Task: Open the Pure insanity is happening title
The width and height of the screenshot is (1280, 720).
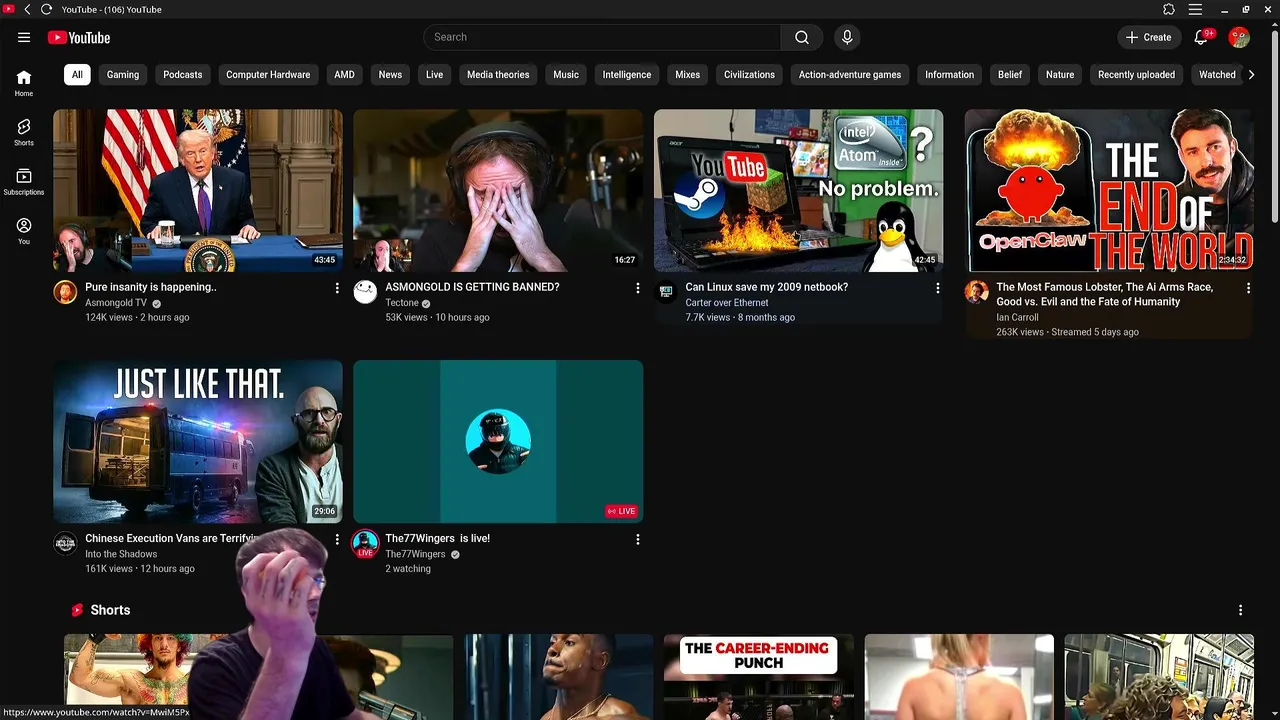Action: coord(151,287)
